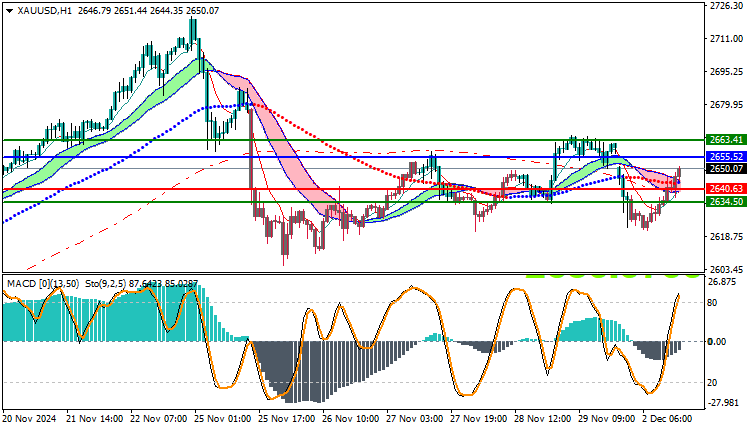Click the 29 Nov 09:00 time axis label

(607, 419)
